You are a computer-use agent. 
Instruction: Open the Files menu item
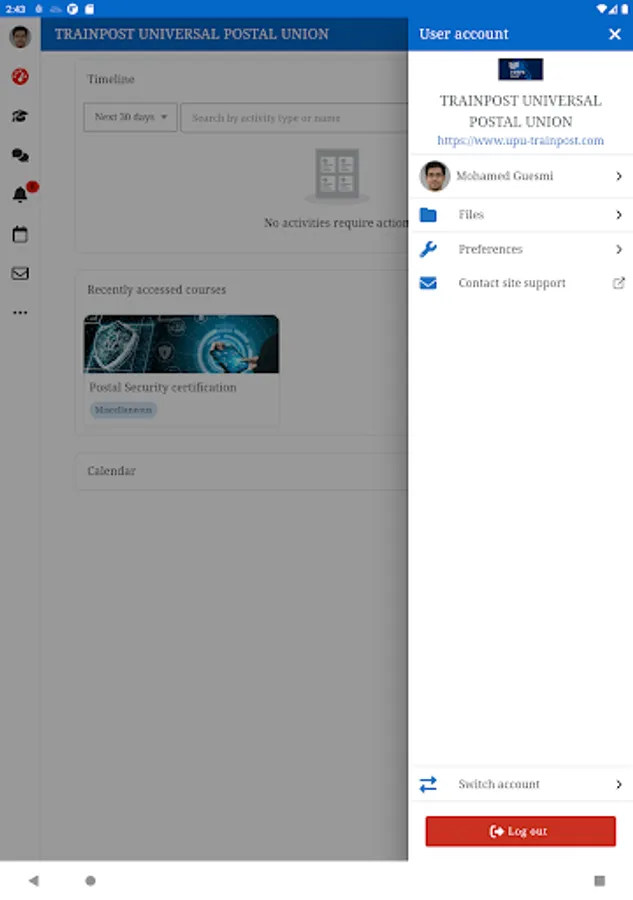tap(521, 215)
